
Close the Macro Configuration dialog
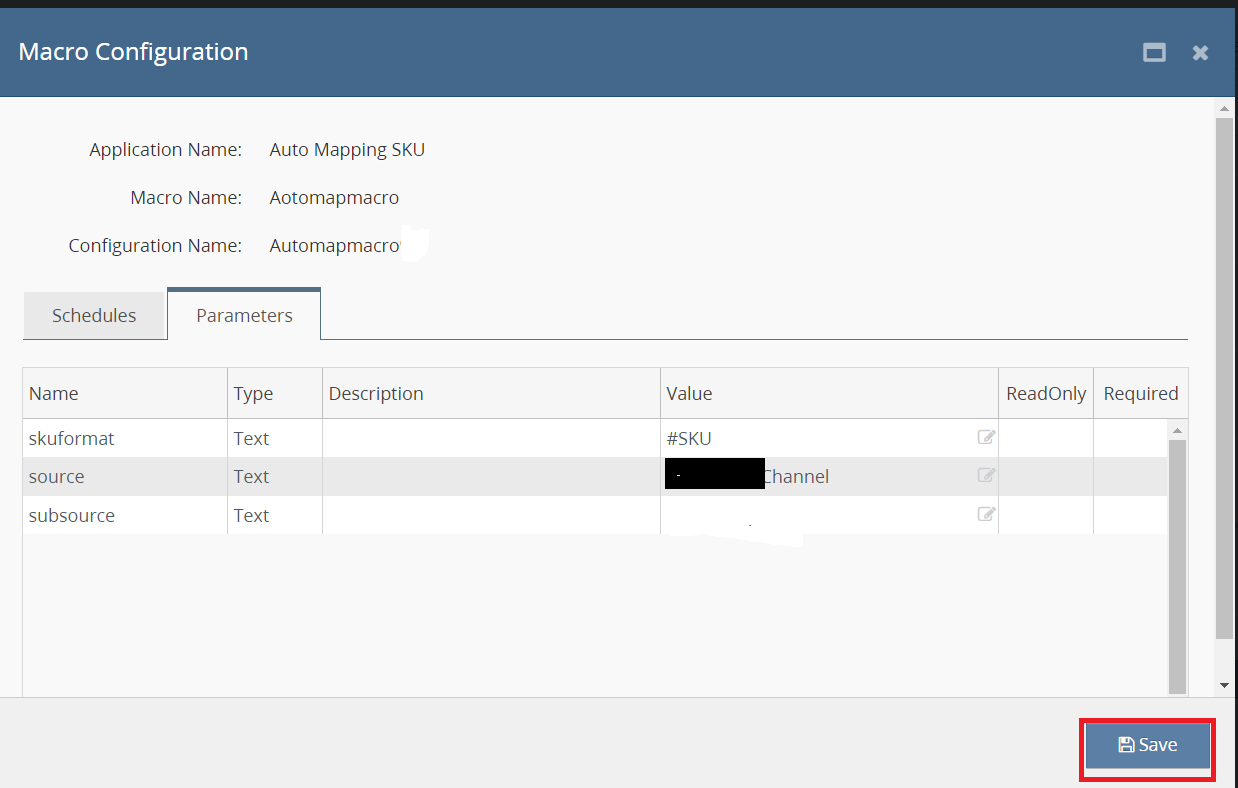tap(1200, 53)
